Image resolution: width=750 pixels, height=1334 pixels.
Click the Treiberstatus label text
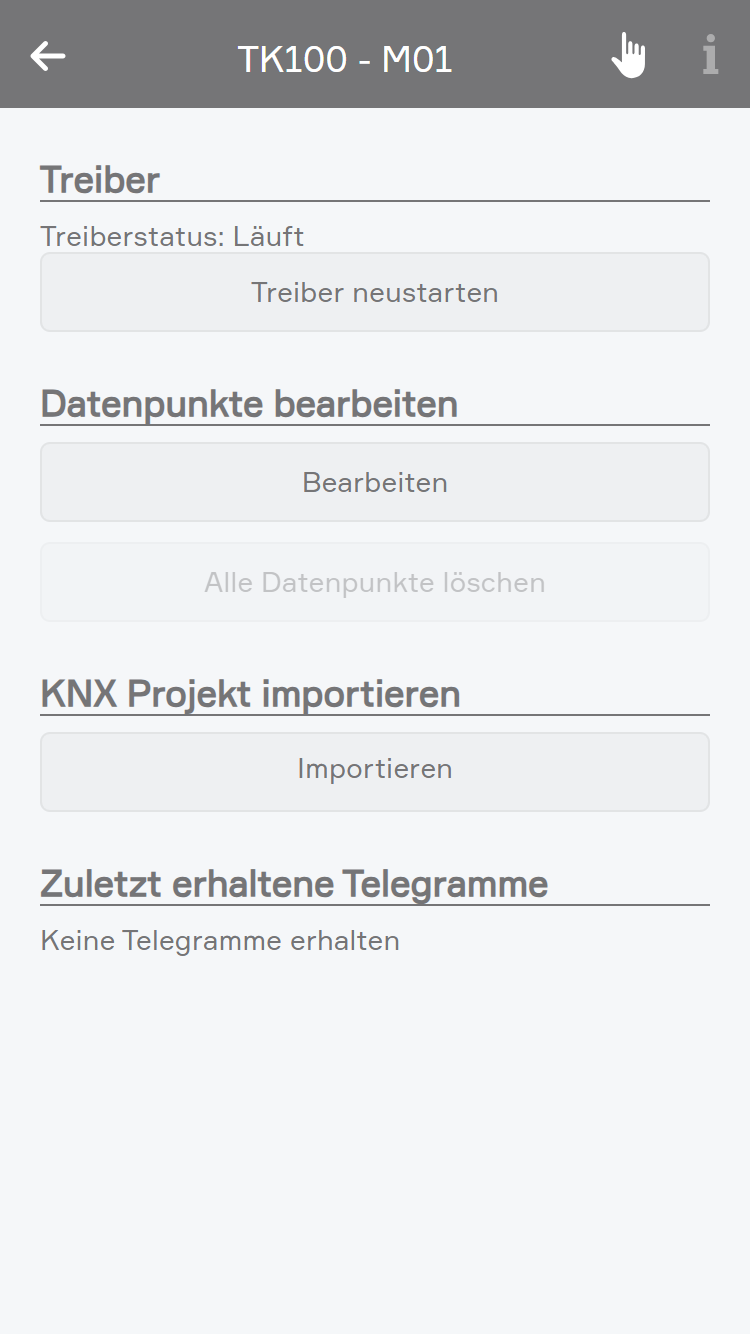click(x=132, y=237)
